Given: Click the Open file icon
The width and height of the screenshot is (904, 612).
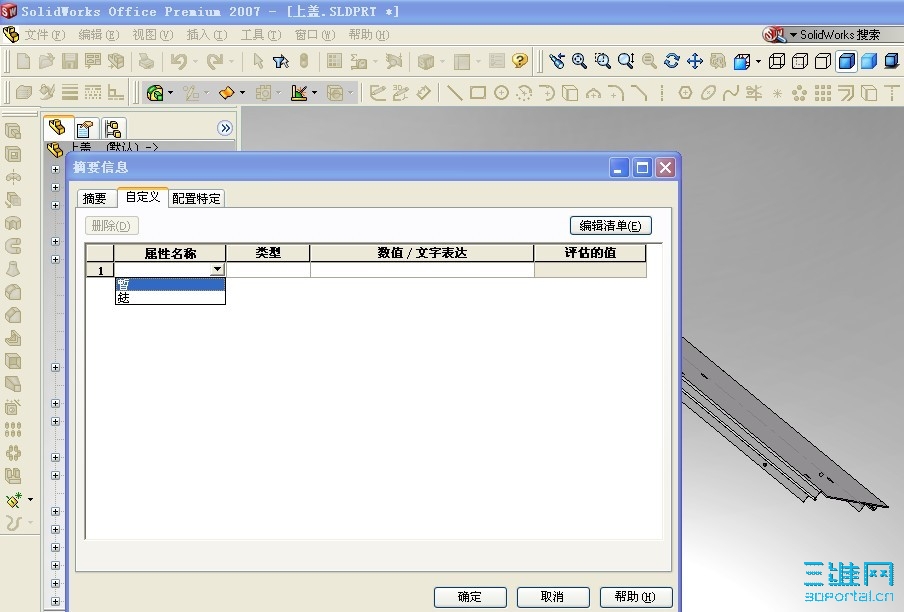Looking at the screenshot, I should 47,61.
